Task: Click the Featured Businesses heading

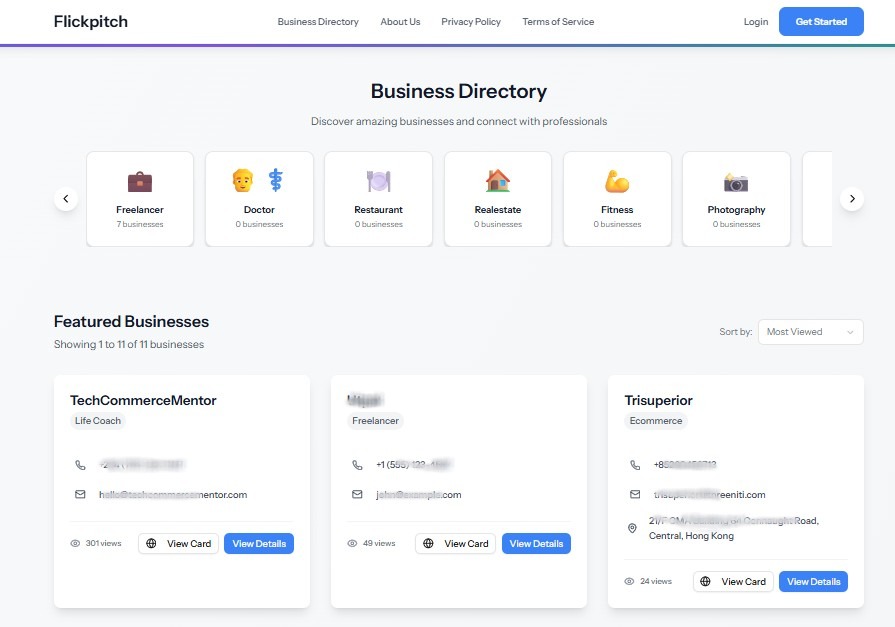Action: [131, 321]
